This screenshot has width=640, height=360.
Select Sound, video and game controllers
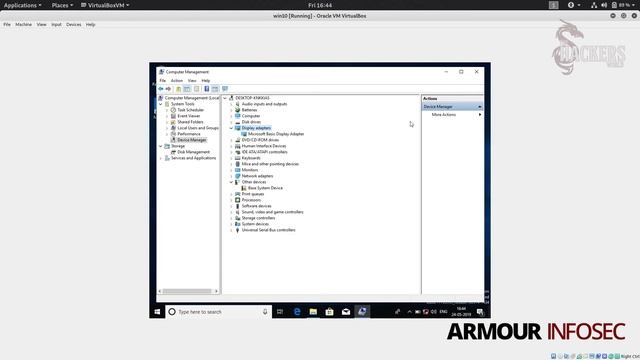[x=272, y=212]
